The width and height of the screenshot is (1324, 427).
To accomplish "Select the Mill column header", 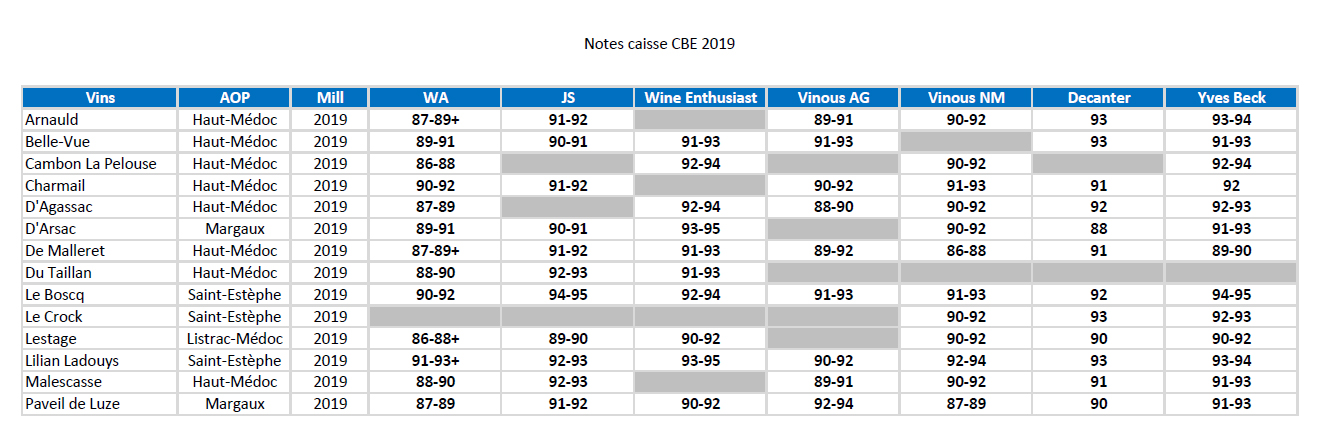I will (x=330, y=98).
